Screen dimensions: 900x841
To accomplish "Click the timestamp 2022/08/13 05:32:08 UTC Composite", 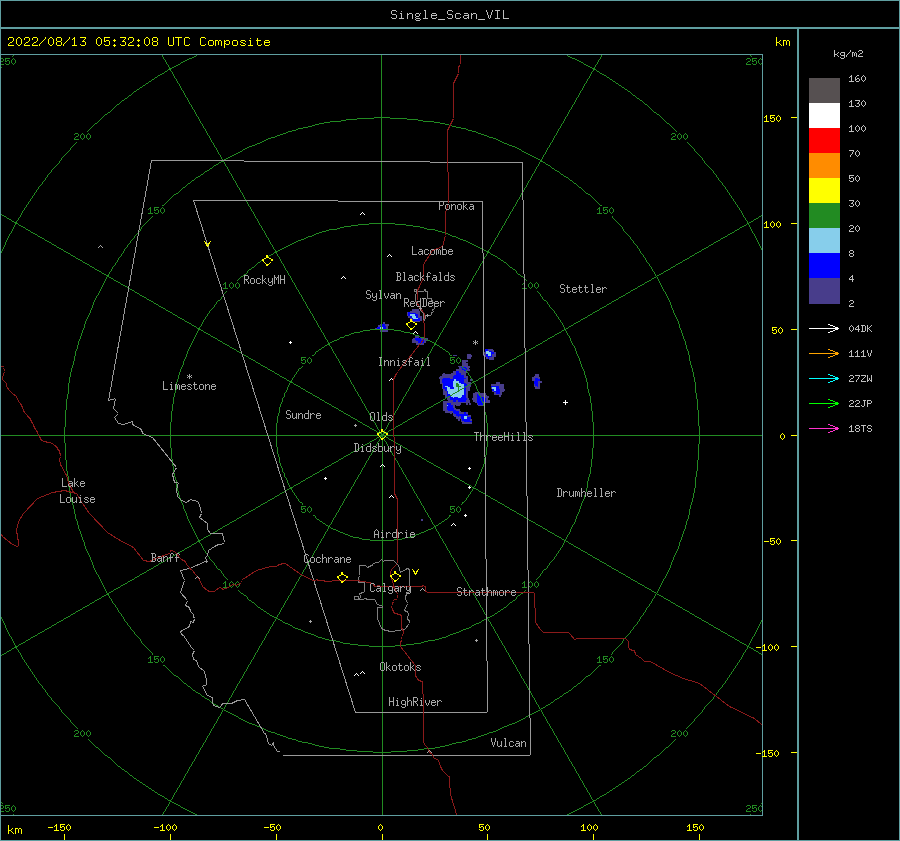I will pos(138,42).
